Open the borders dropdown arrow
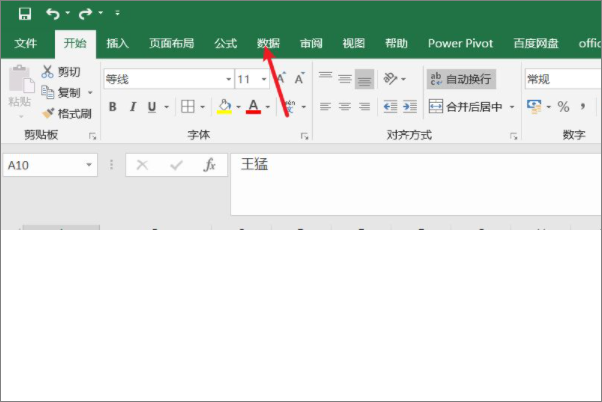Screen dimensions: 602x402 click(x=202, y=107)
